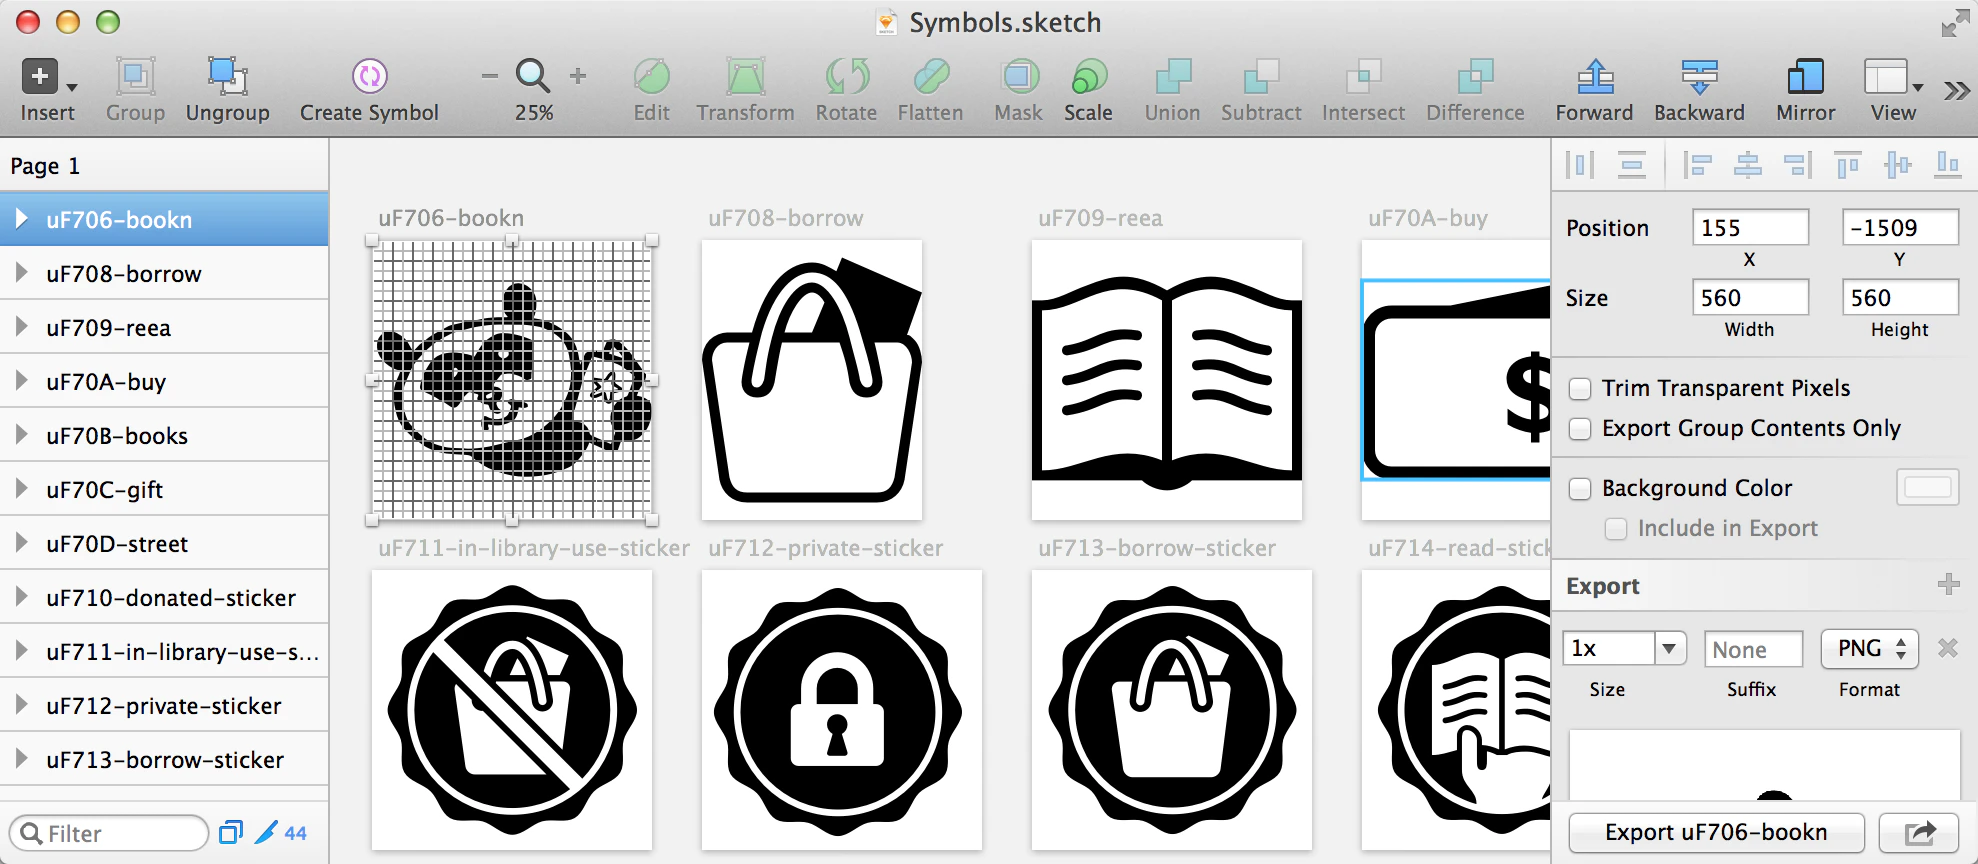Click the Page 1 header
1978x864 pixels.
(x=164, y=165)
